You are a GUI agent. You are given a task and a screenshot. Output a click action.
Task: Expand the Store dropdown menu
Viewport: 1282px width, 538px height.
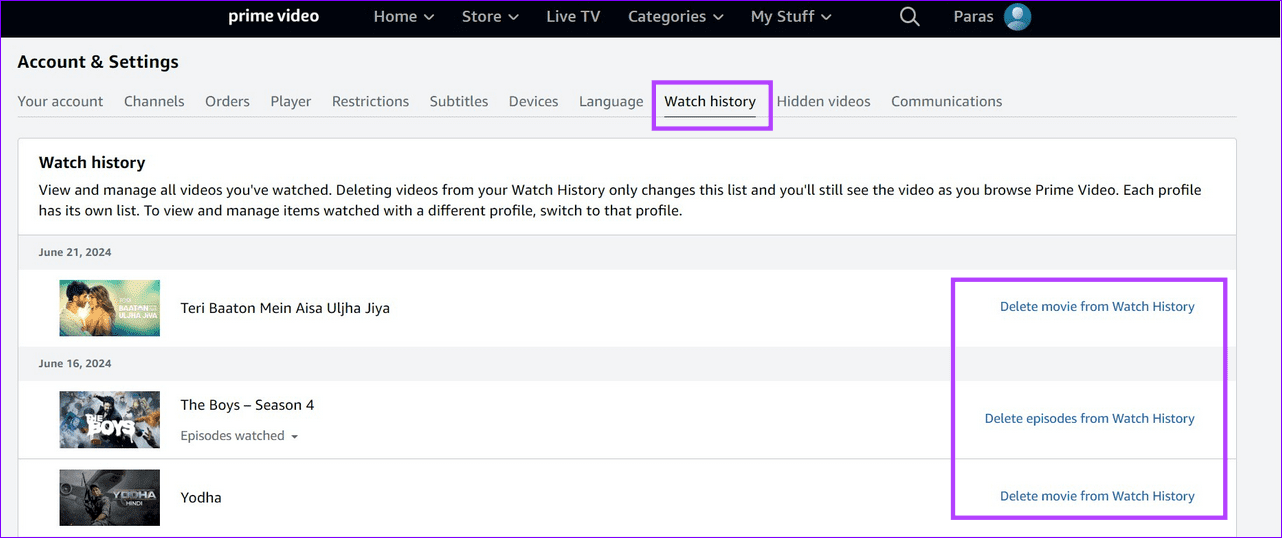pos(490,17)
